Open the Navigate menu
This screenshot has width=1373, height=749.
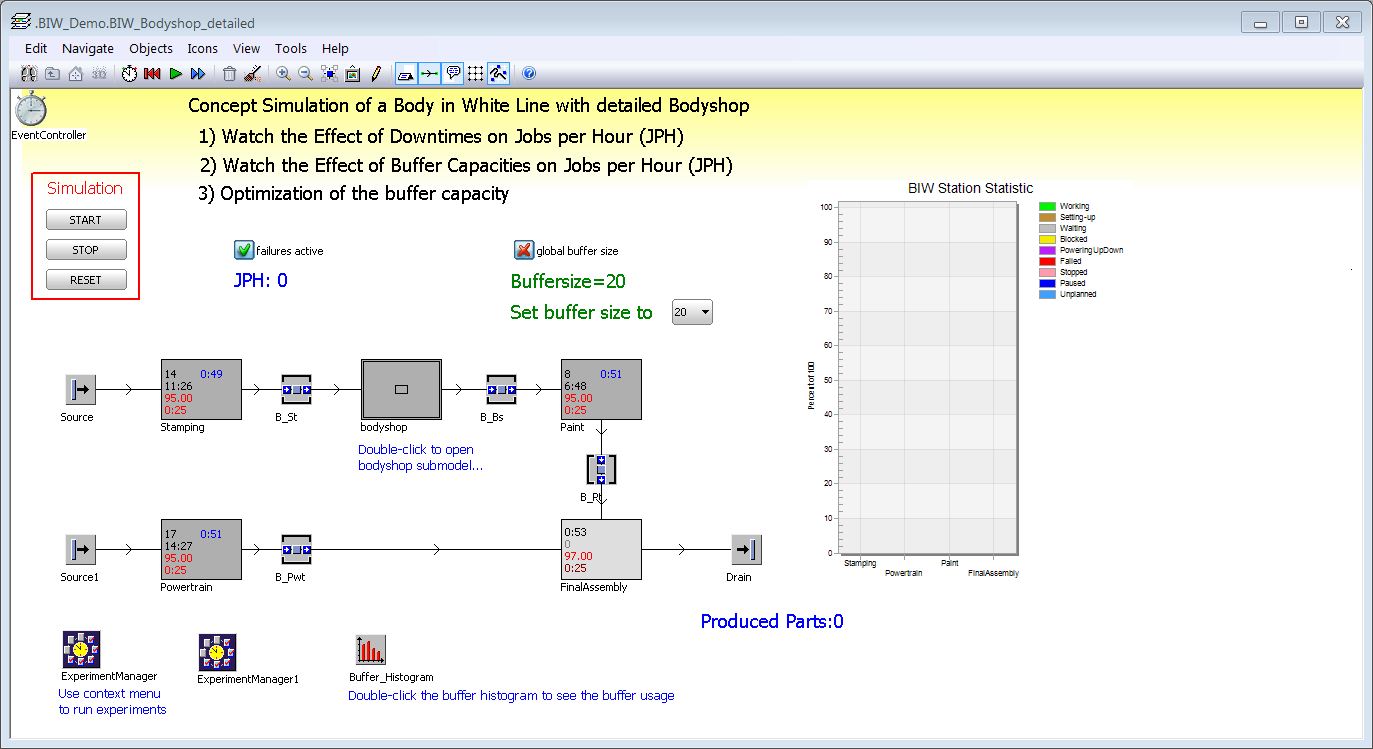[87, 48]
